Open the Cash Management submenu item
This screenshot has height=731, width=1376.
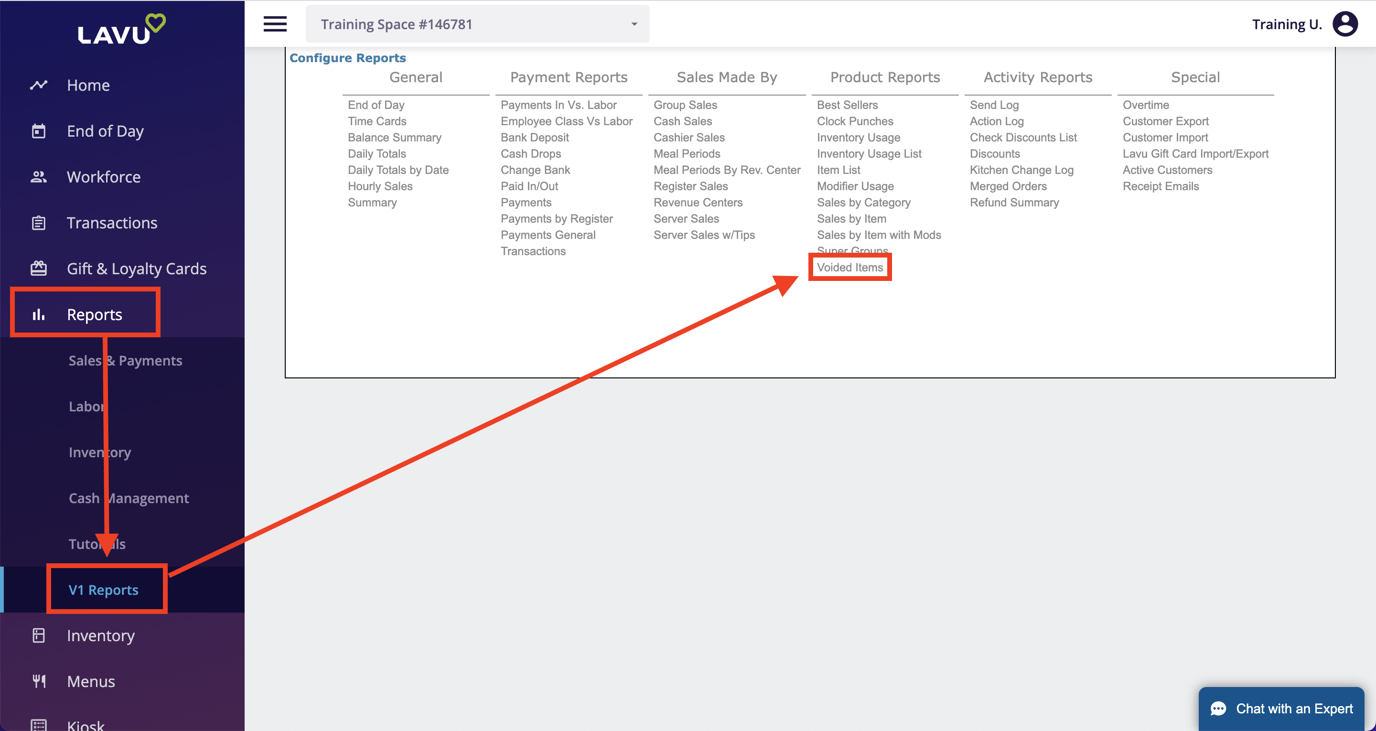pyautogui.click(x=128, y=498)
